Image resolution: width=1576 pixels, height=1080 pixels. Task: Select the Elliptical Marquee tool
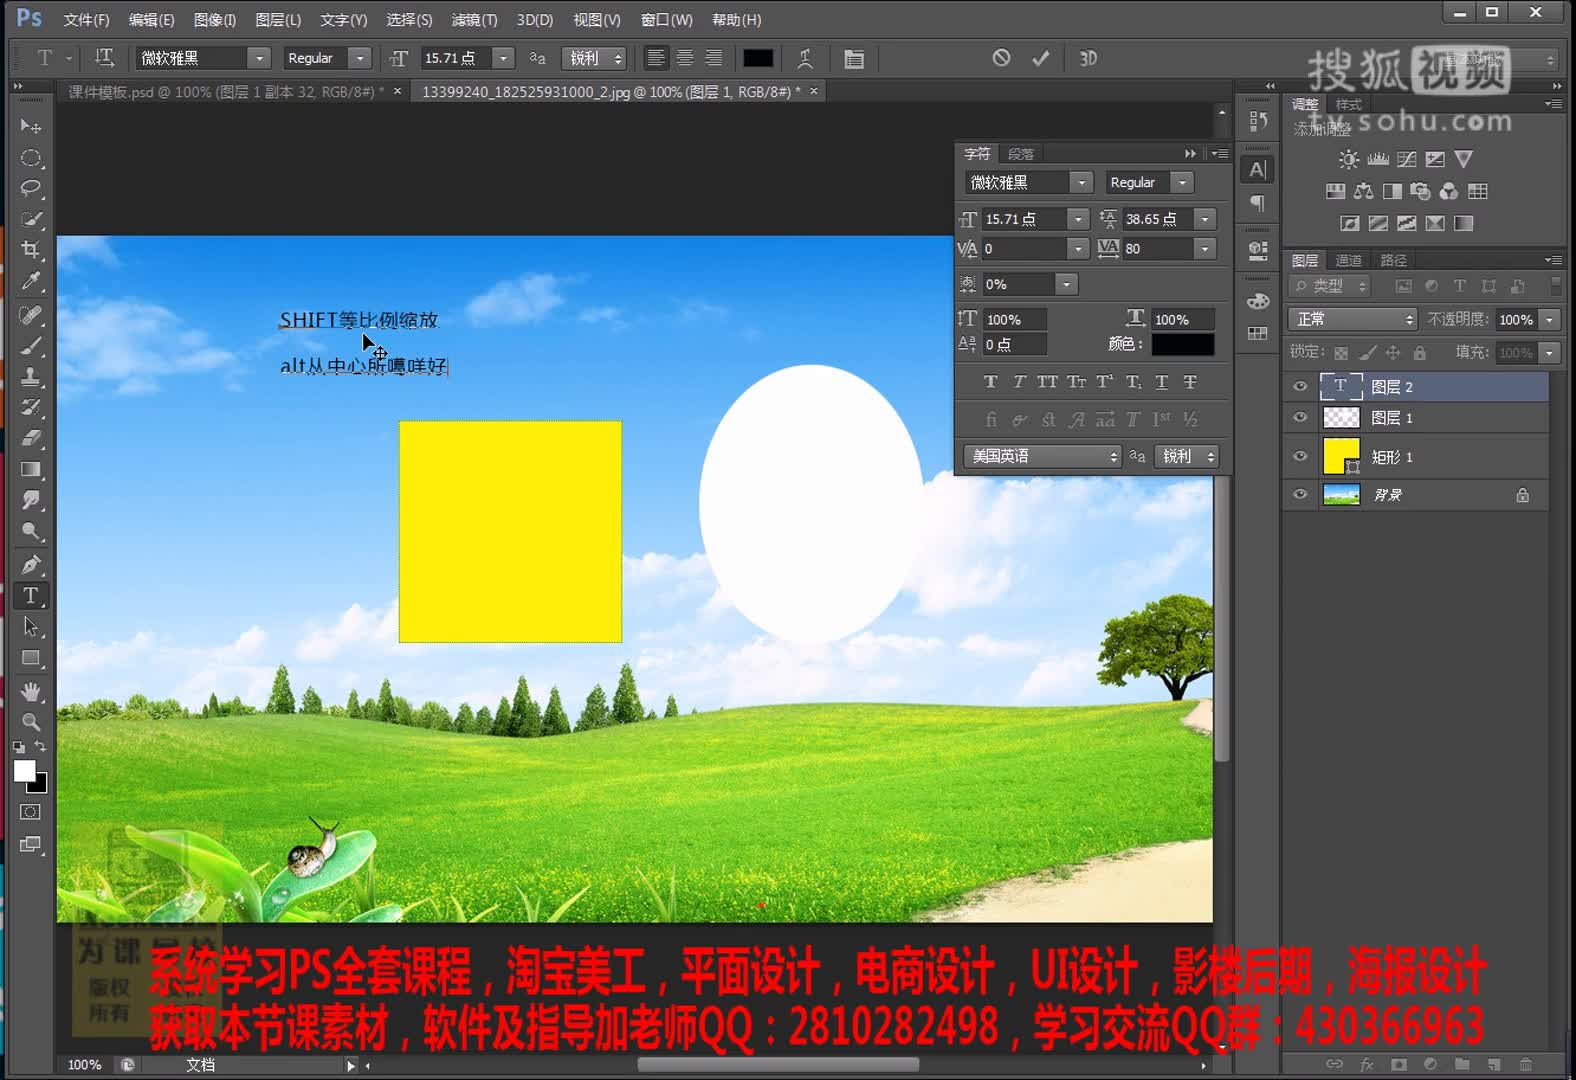coord(31,158)
